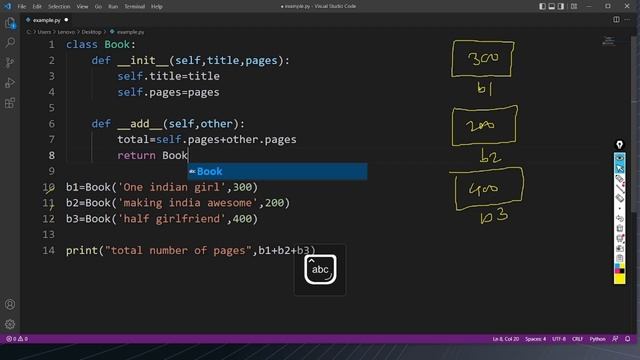The image size is (640, 360).
Task: Click the minimap at editor top right
Action: 609,41
